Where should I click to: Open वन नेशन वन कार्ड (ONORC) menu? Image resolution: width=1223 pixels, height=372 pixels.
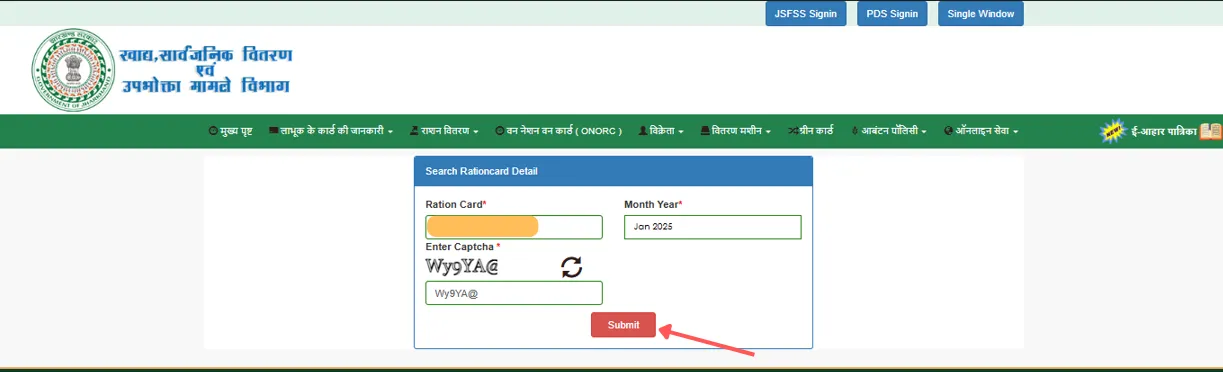[x=558, y=131]
